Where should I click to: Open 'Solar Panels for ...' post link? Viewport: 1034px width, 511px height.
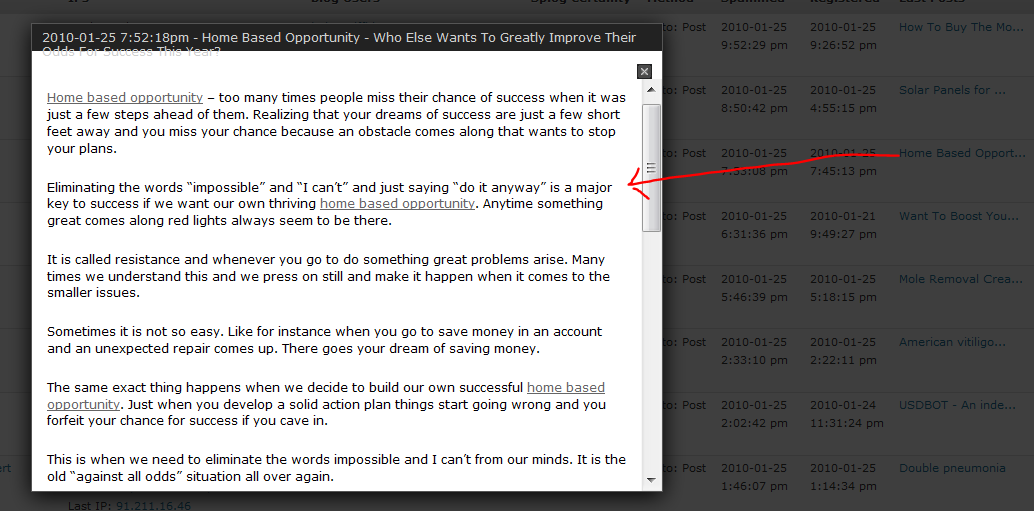click(952, 90)
